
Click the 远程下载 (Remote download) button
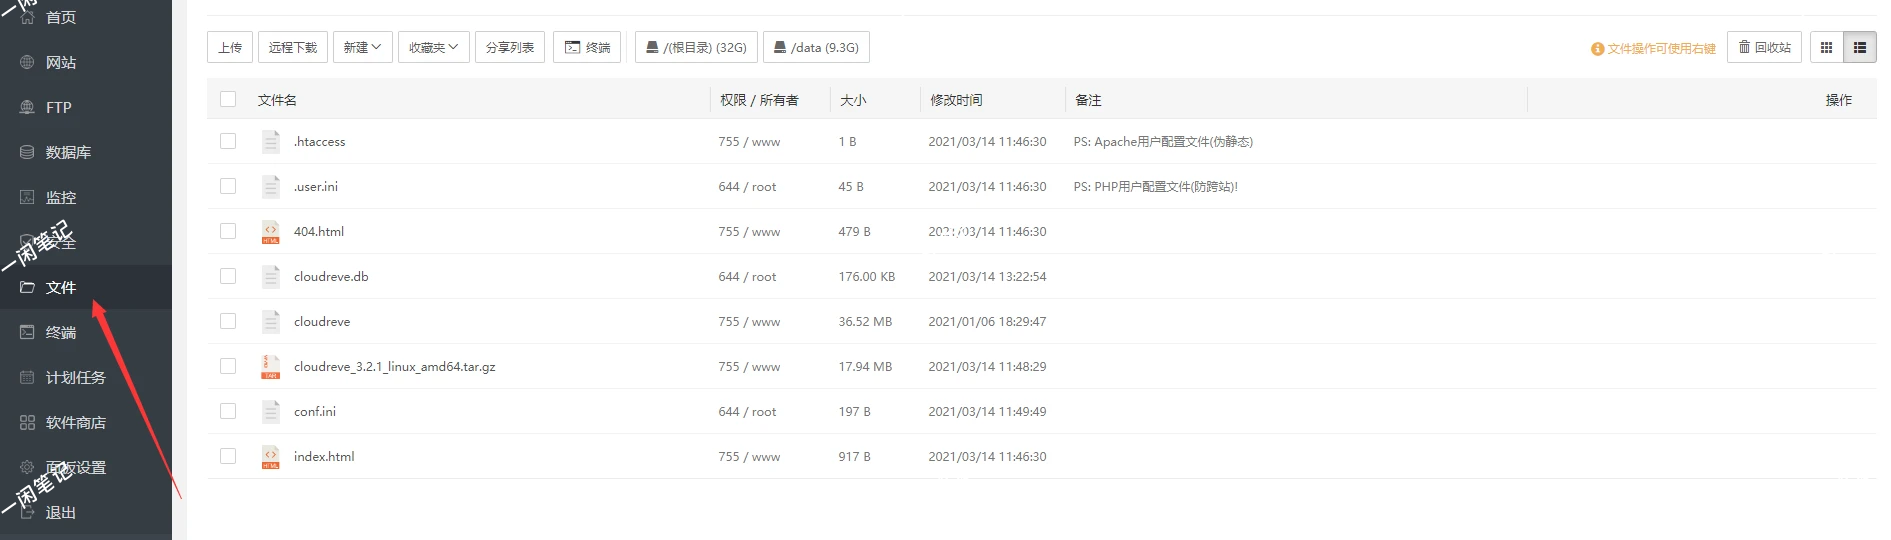[x=292, y=47]
